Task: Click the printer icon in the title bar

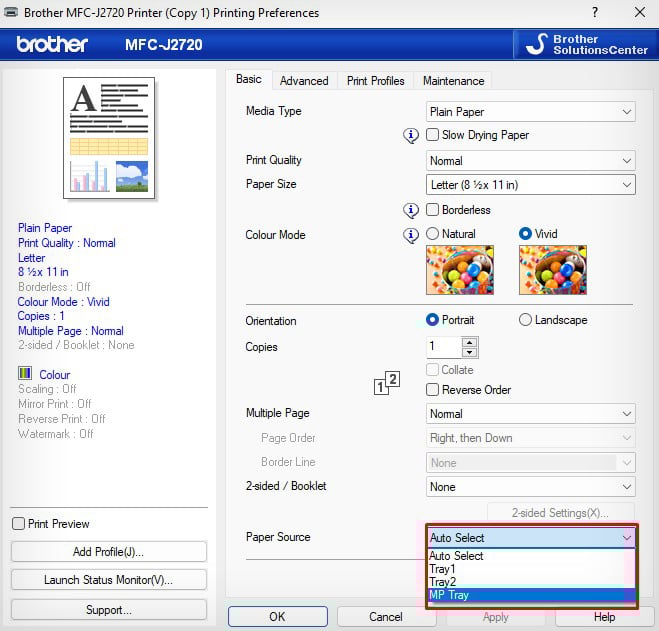Action: point(11,12)
